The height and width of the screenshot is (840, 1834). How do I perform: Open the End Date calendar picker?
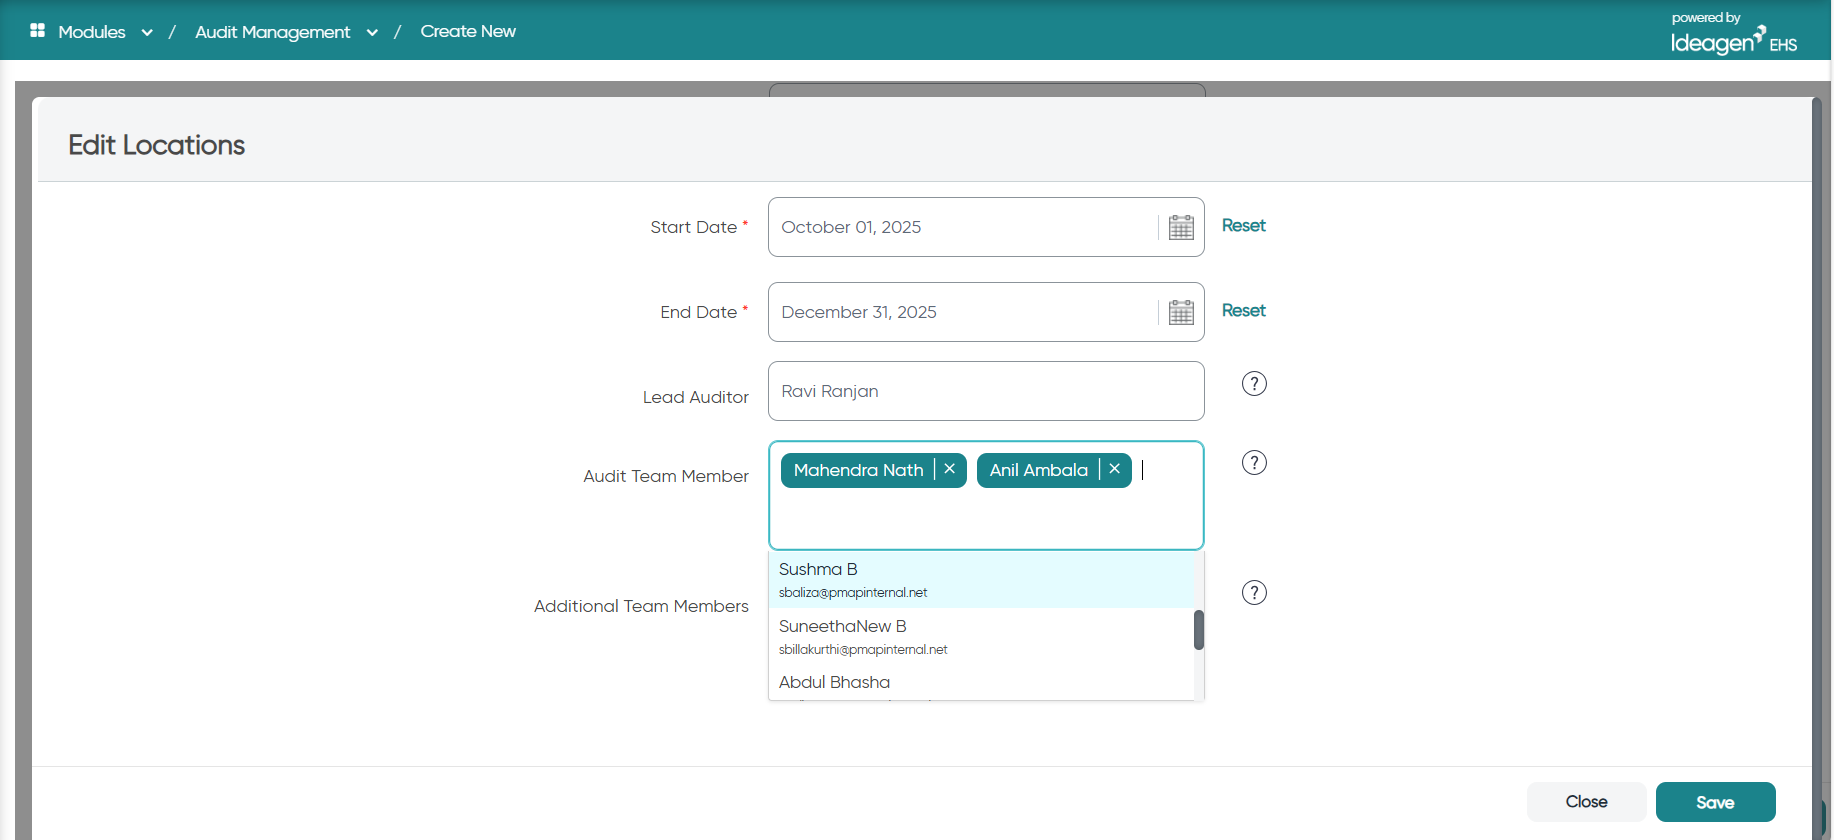tap(1181, 312)
